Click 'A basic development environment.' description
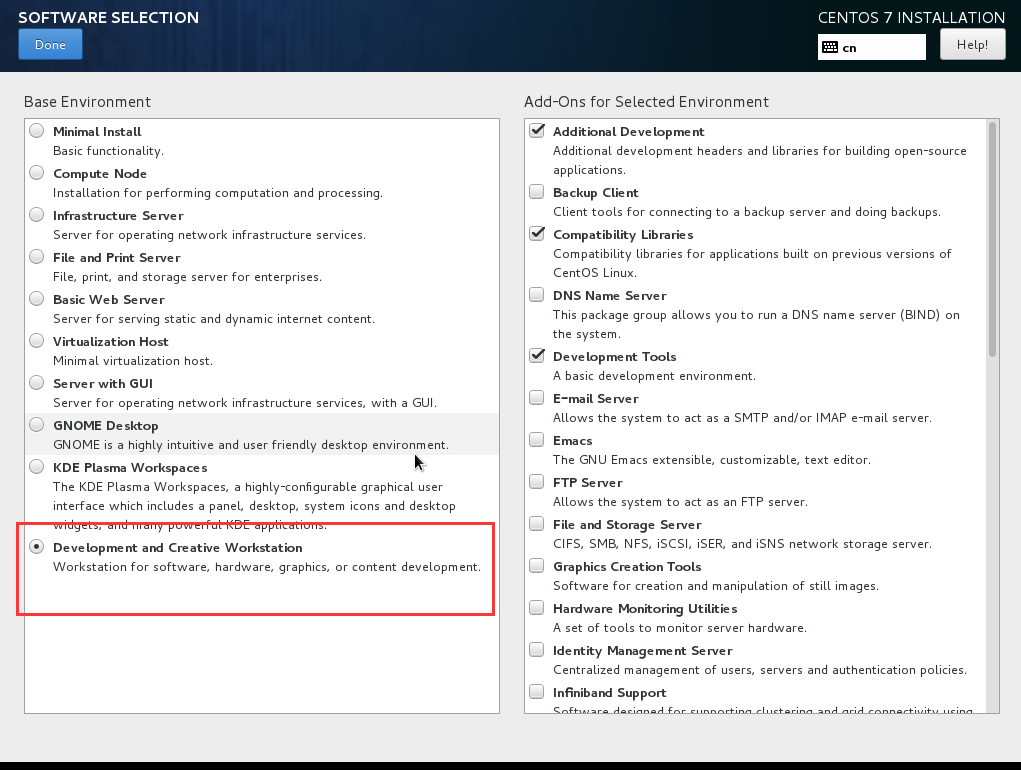1021x770 pixels. click(x=654, y=376)
